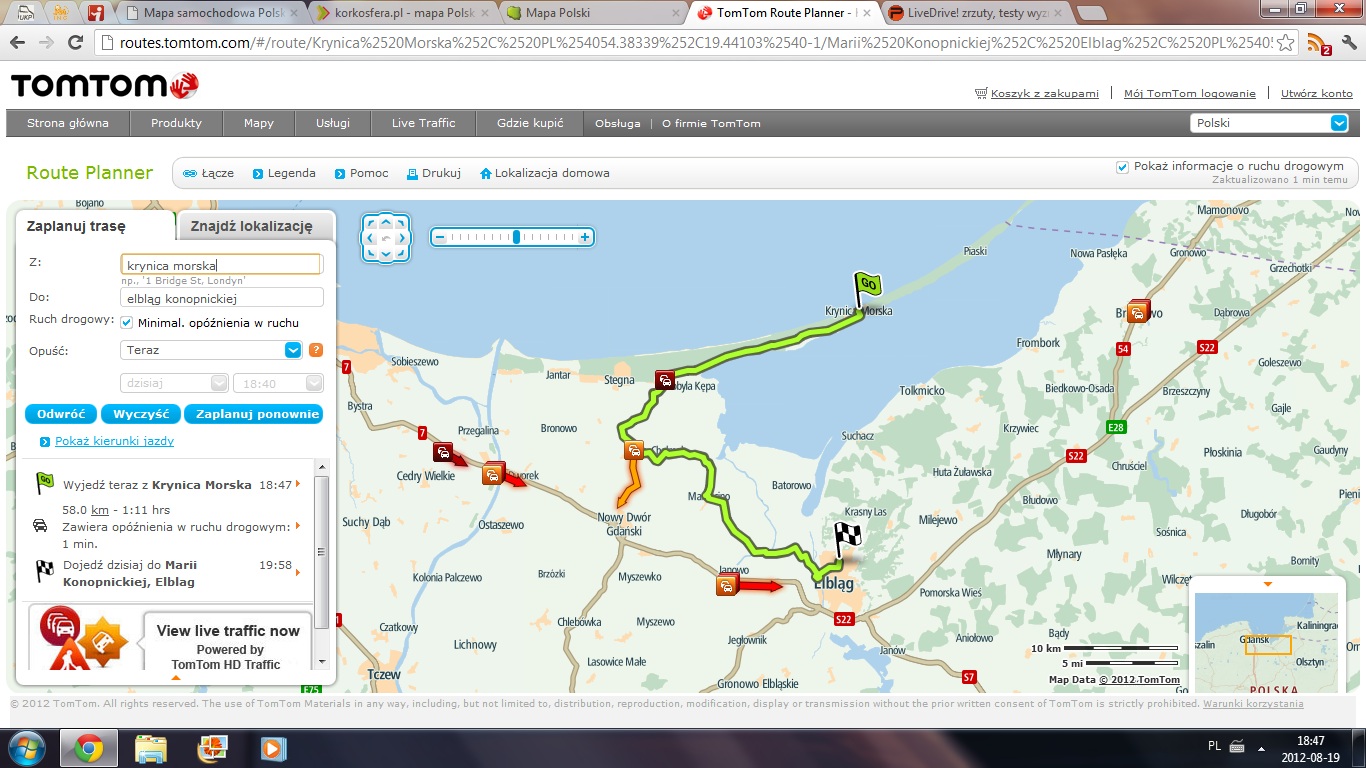
Task: Click the TomTom logo
Action: tap(105, 86)
